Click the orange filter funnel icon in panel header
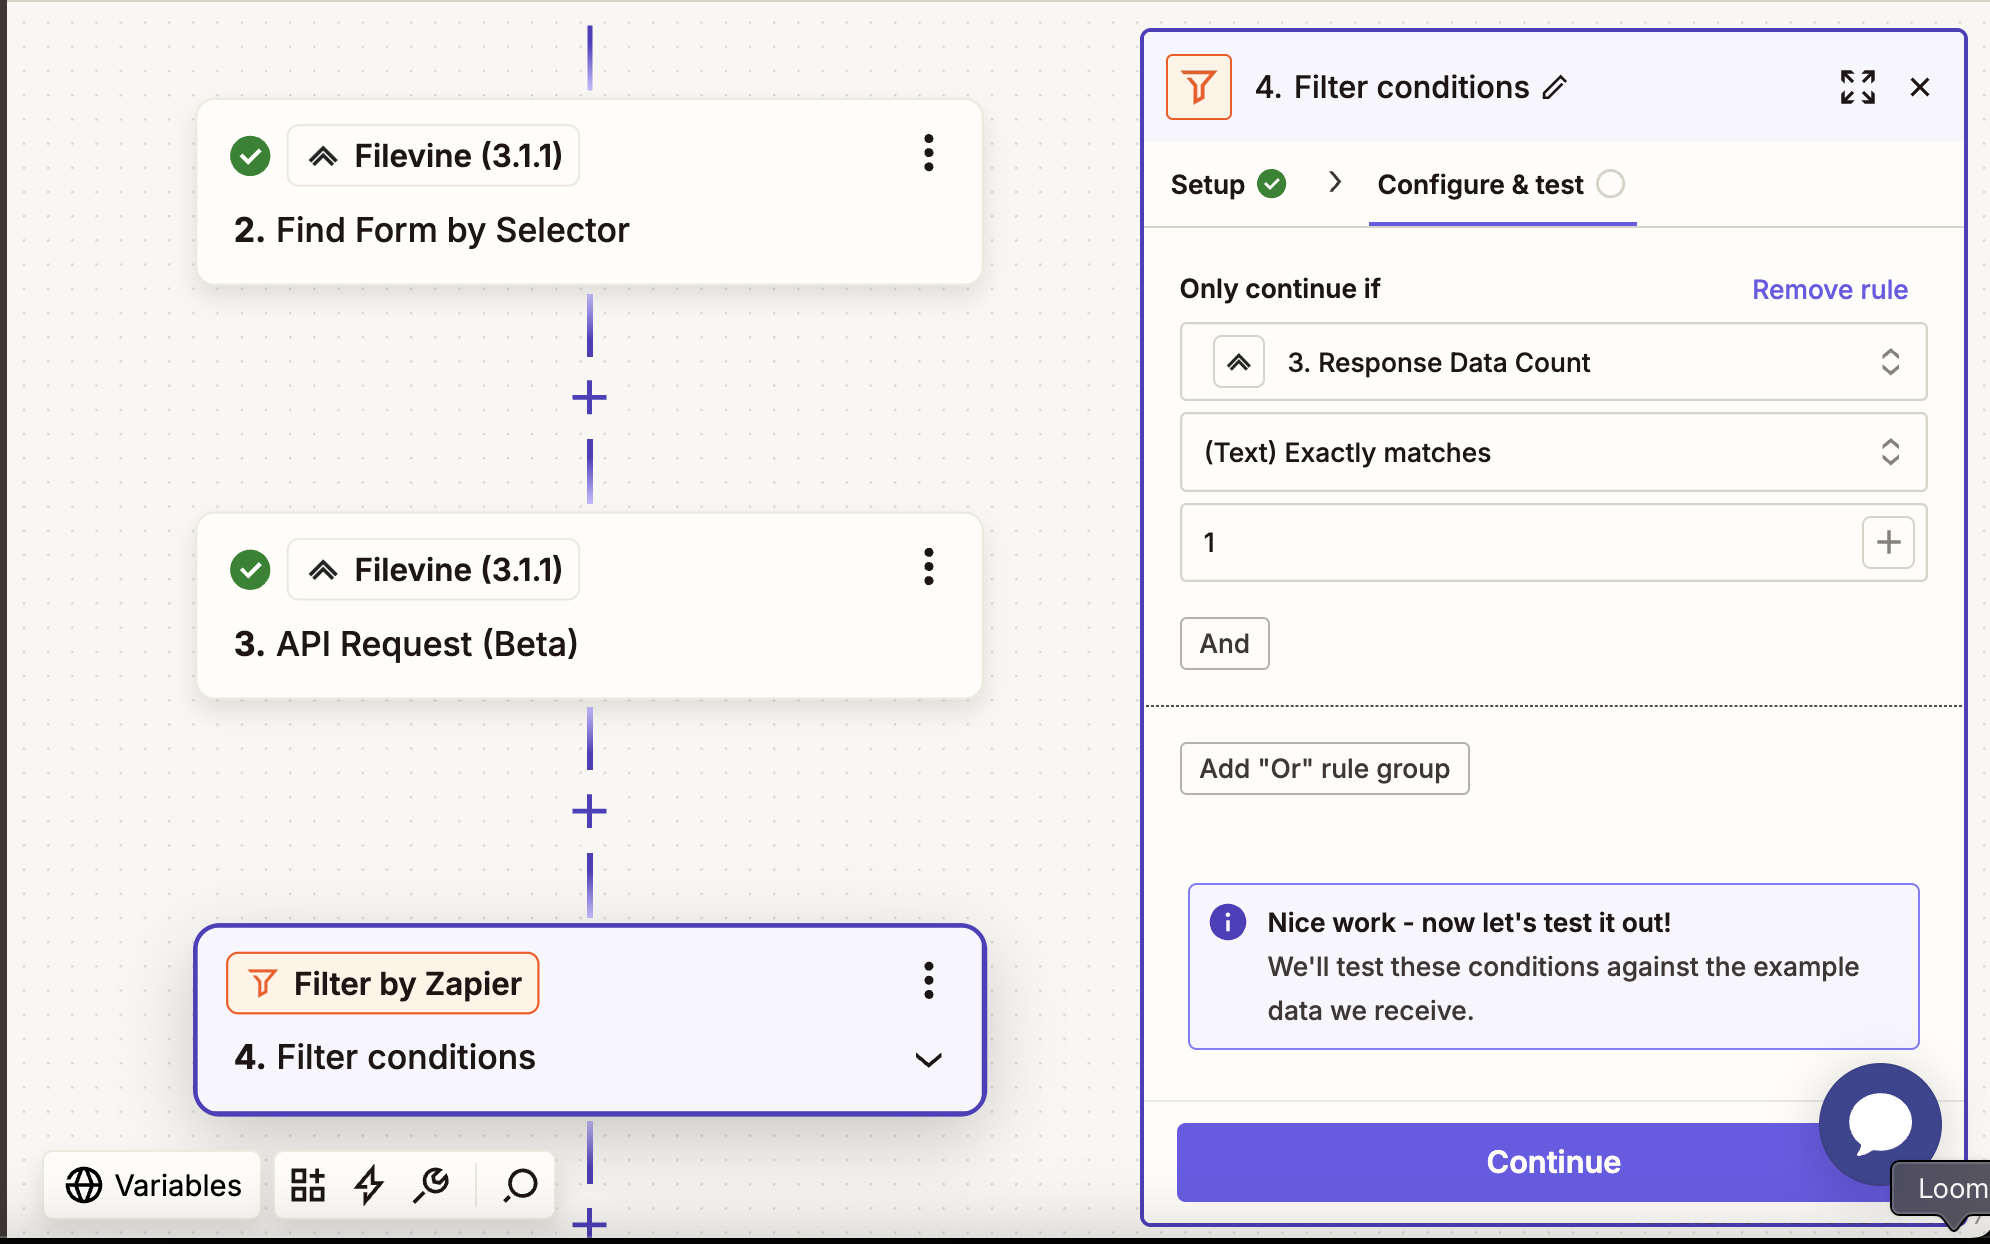Screen dimensions: 1990x1244 click(x=1198, y=87)
